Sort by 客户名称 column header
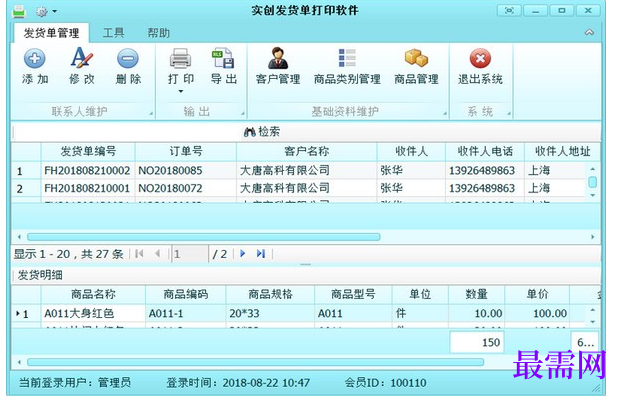 (x=307, y=152)
